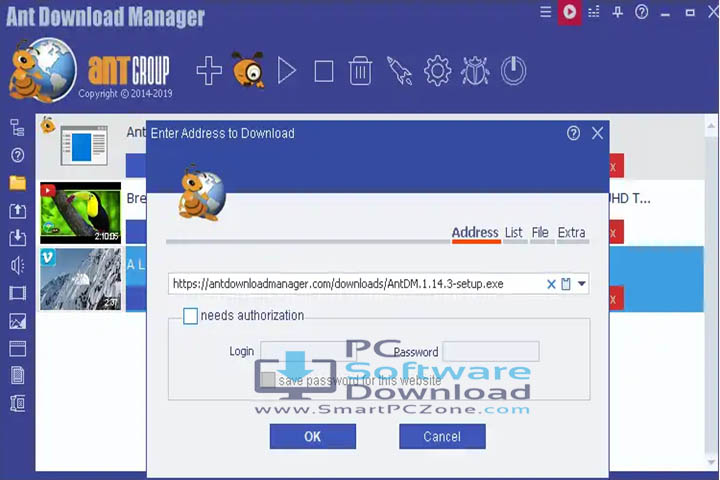Image resolution: width=720 pixels, height=480 pixels.
Task: Enable the needs authorization checkbox
Action: tap(190, 316)
